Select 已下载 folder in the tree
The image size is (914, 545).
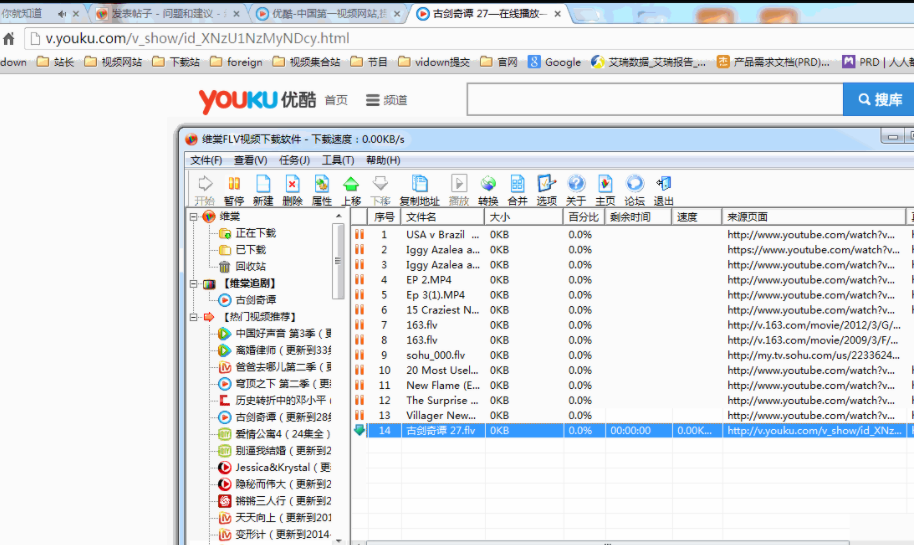click(242, 249)
